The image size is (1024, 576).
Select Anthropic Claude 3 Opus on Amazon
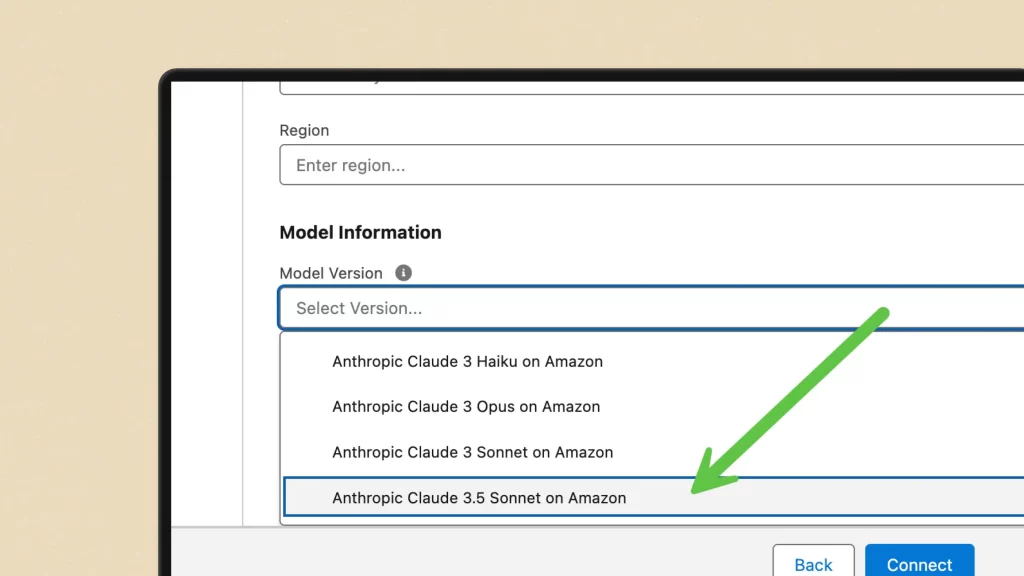pos(465,406)
